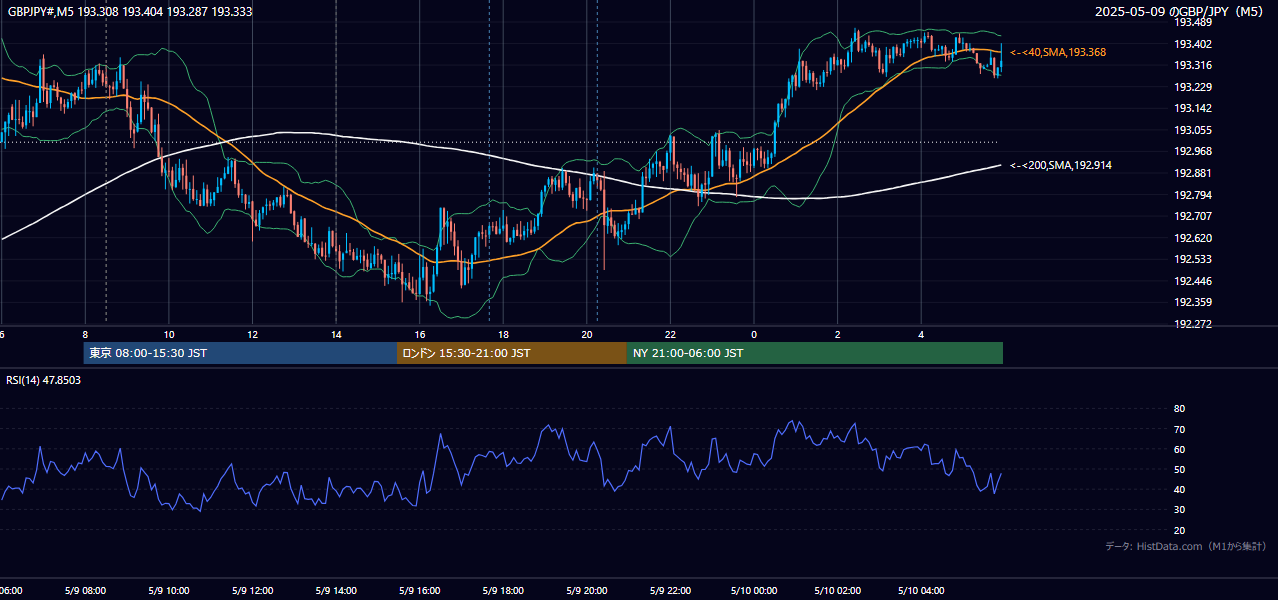Click the RSI axis level 70
Viewport: 1278px width, 600px height.
[1180, 429]
